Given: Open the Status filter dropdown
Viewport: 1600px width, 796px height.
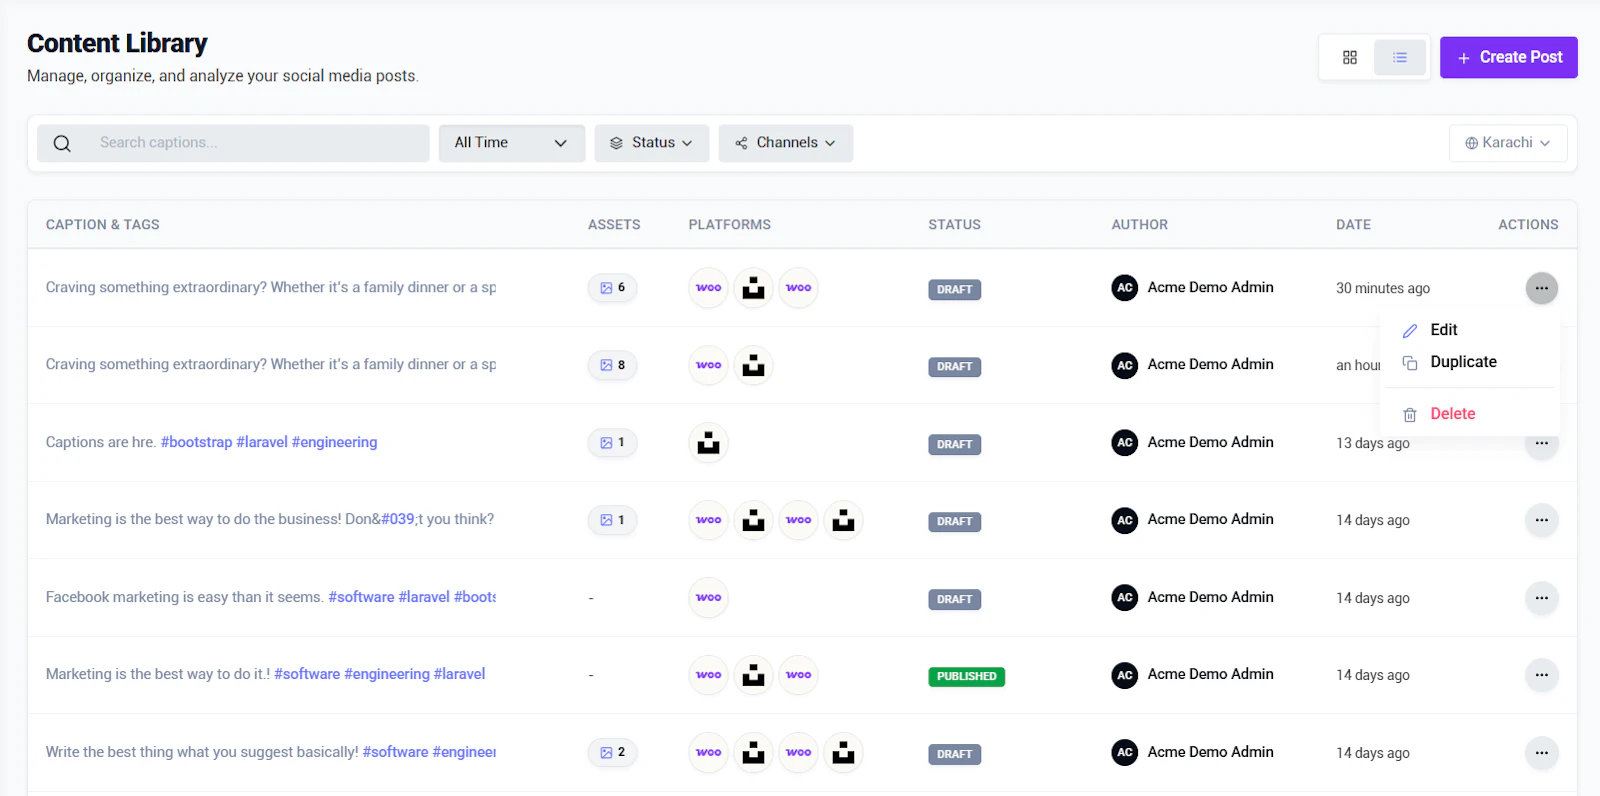Looking at the screenshot, I should pyautogui.click(x=651, y=143).
